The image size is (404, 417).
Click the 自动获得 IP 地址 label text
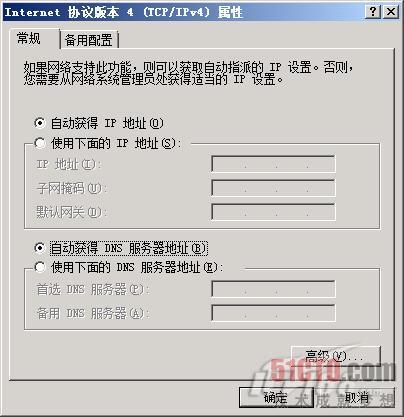(x=107, y=123)
